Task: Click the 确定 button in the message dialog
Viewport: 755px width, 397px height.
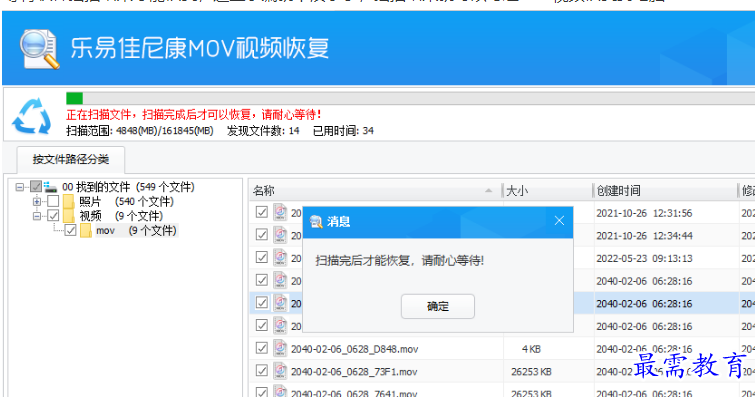Action: tap(438, 306)
